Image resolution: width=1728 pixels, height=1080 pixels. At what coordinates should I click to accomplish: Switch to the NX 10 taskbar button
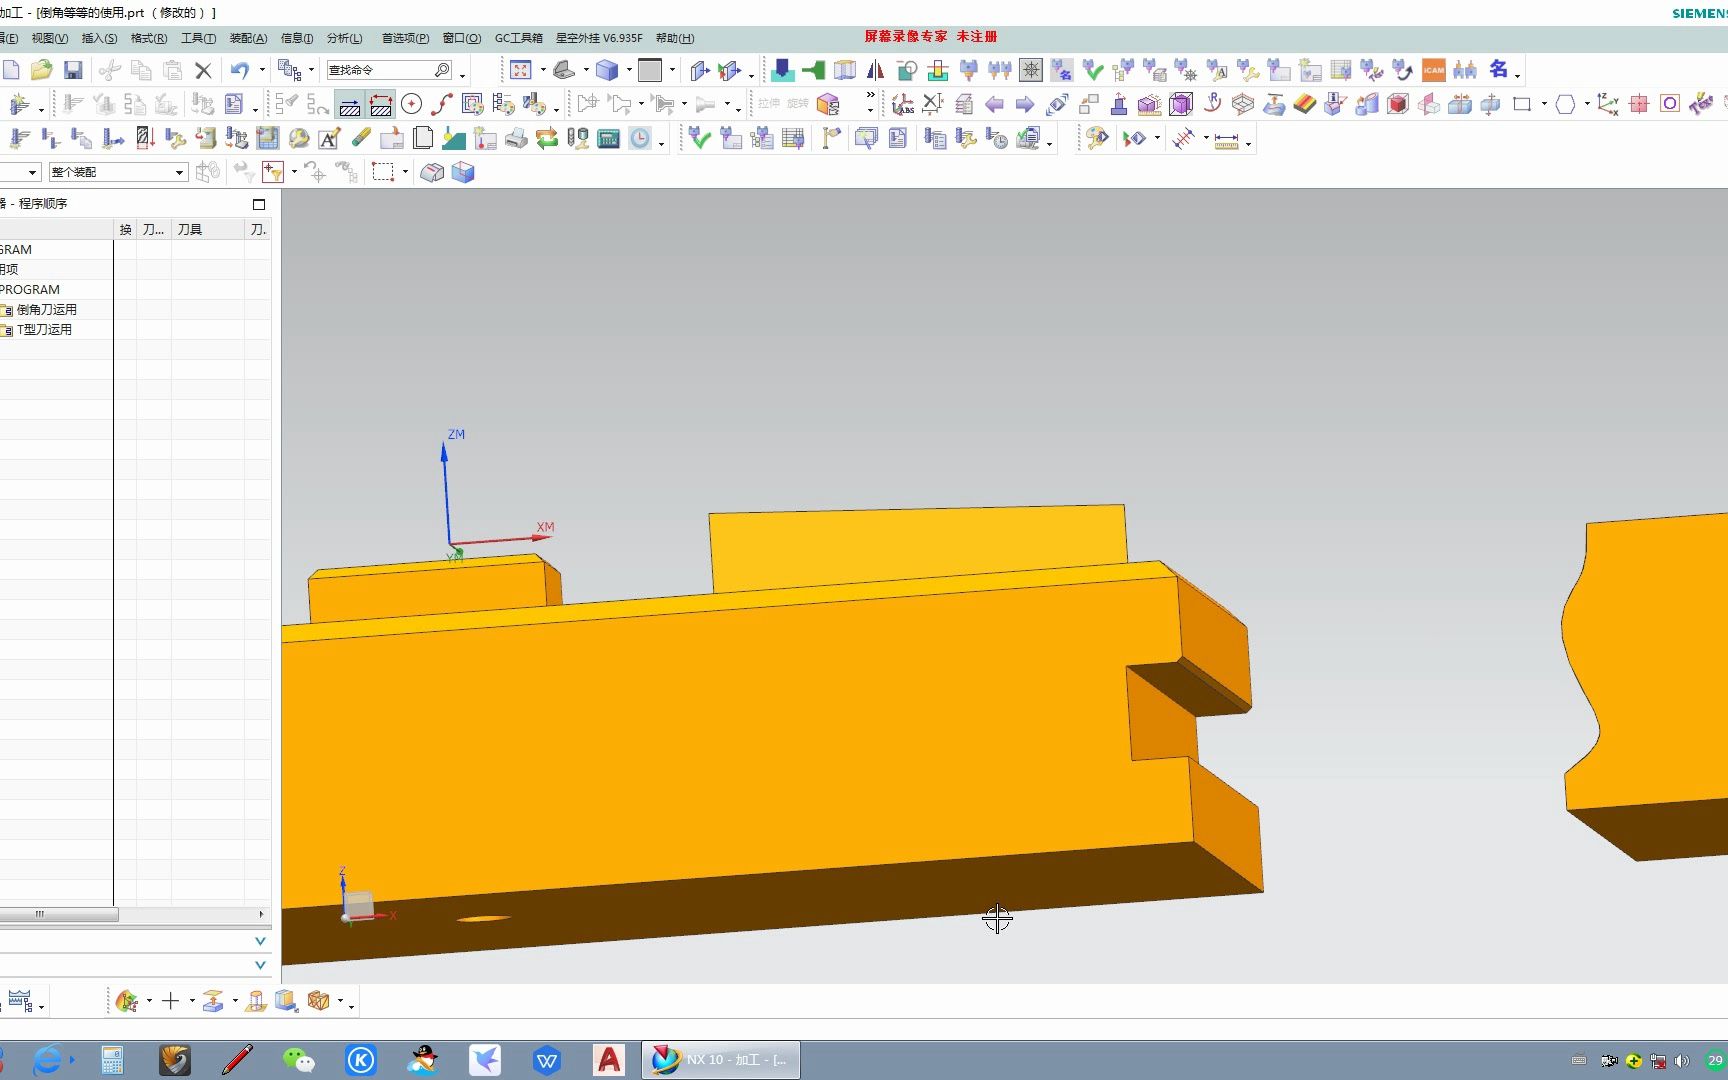(x=720, y=1060)
